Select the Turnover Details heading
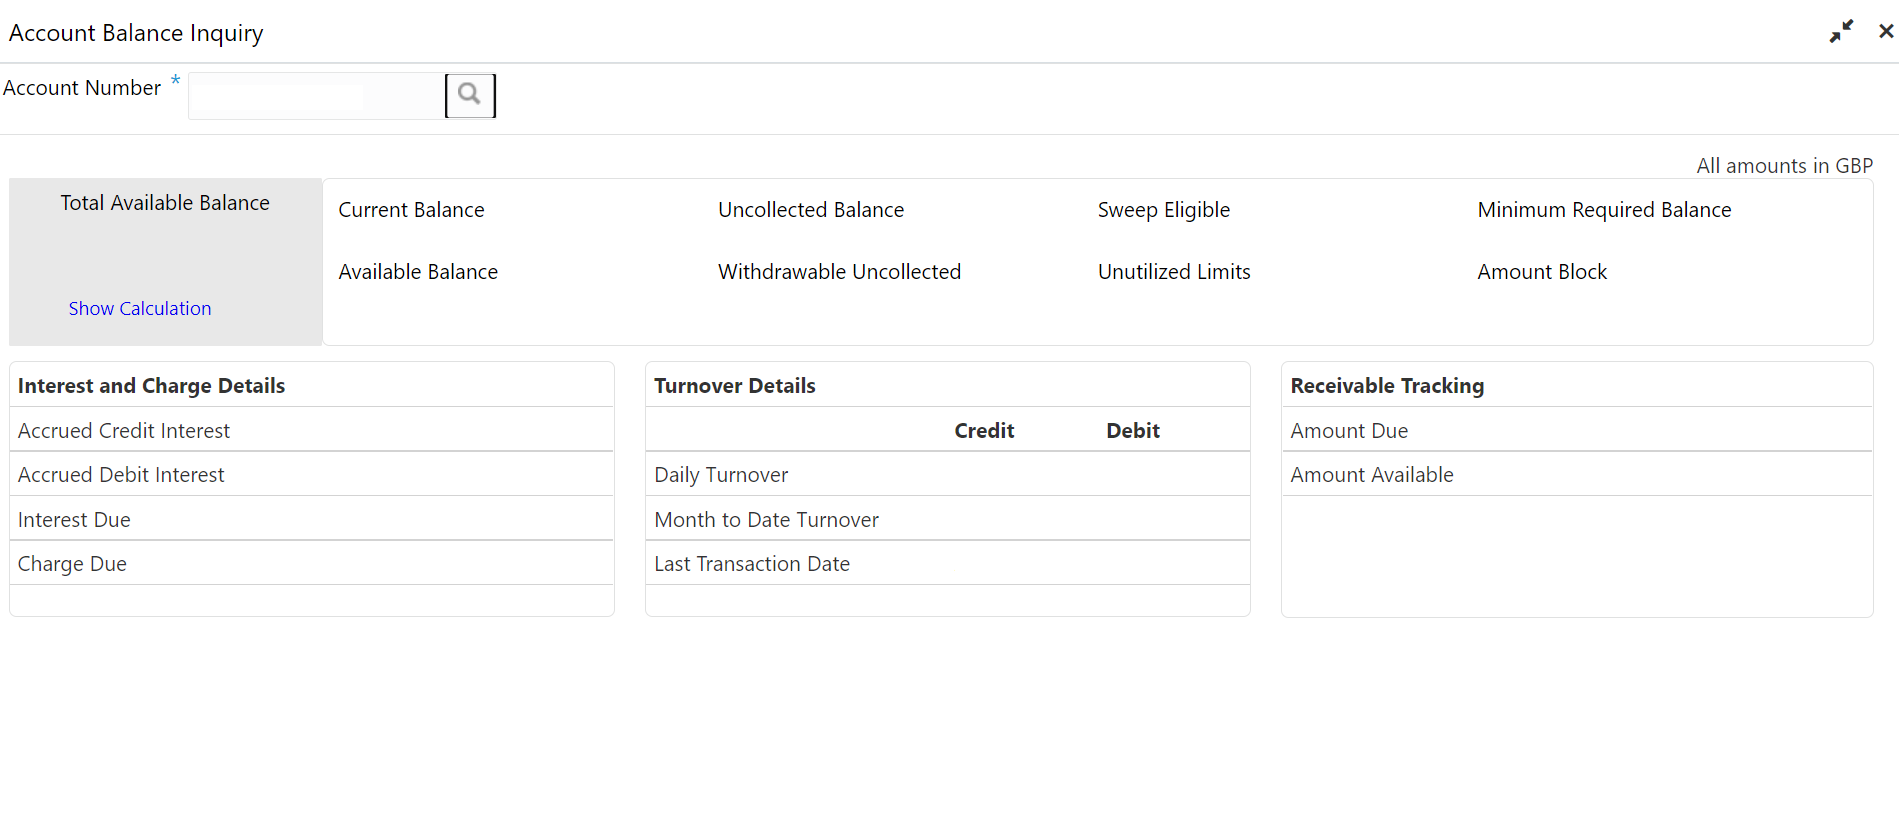Viewport: 1899px width, 827px height. (x=735, y=386)
